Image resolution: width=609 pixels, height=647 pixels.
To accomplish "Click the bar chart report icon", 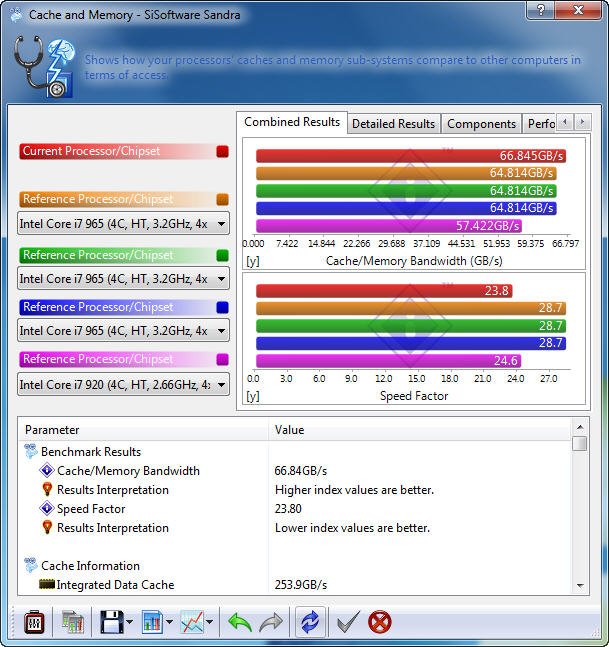I will coord(152,622).
